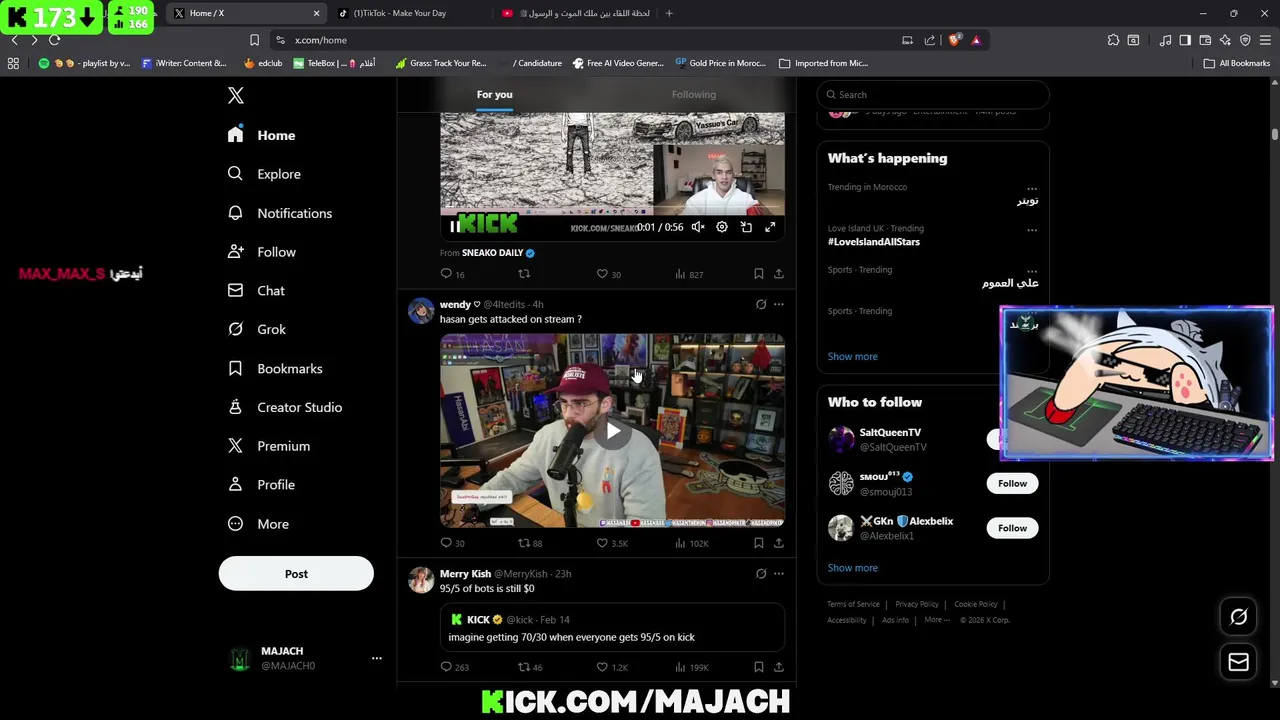
Task: Open Explore from the sidebar
Action: click(264, 174)
